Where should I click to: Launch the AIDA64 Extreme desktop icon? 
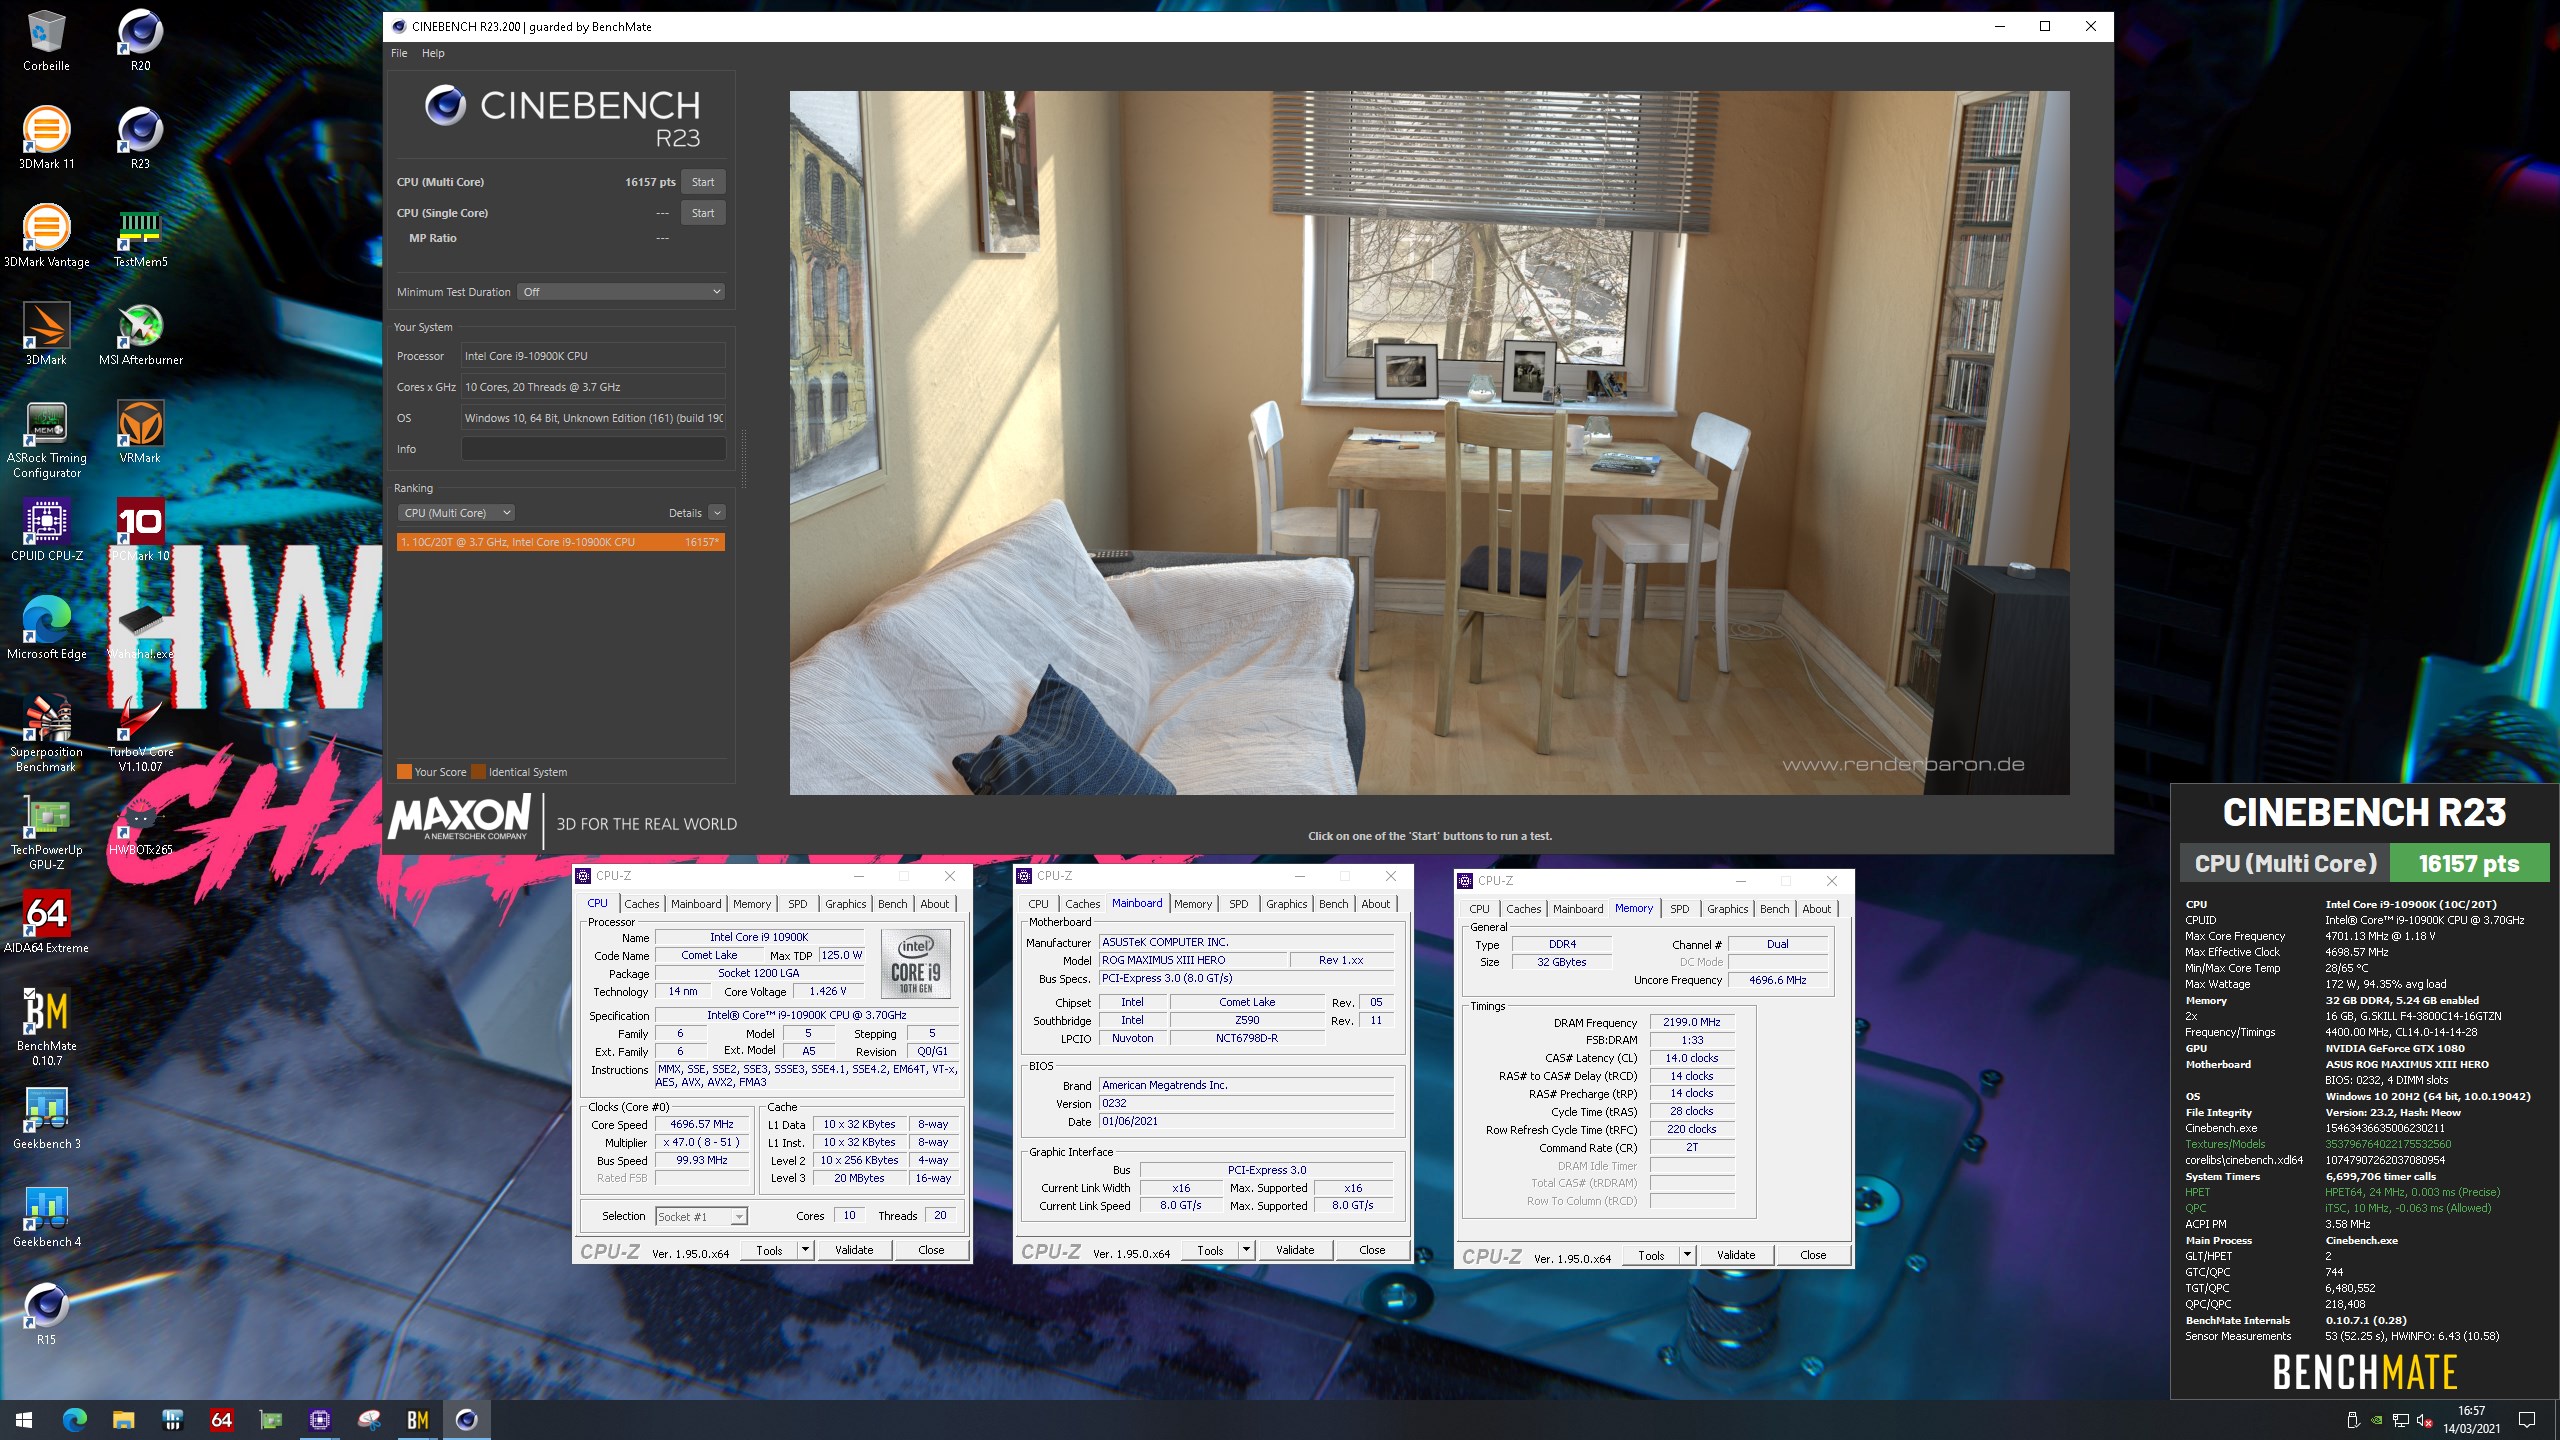click(46, 923)
